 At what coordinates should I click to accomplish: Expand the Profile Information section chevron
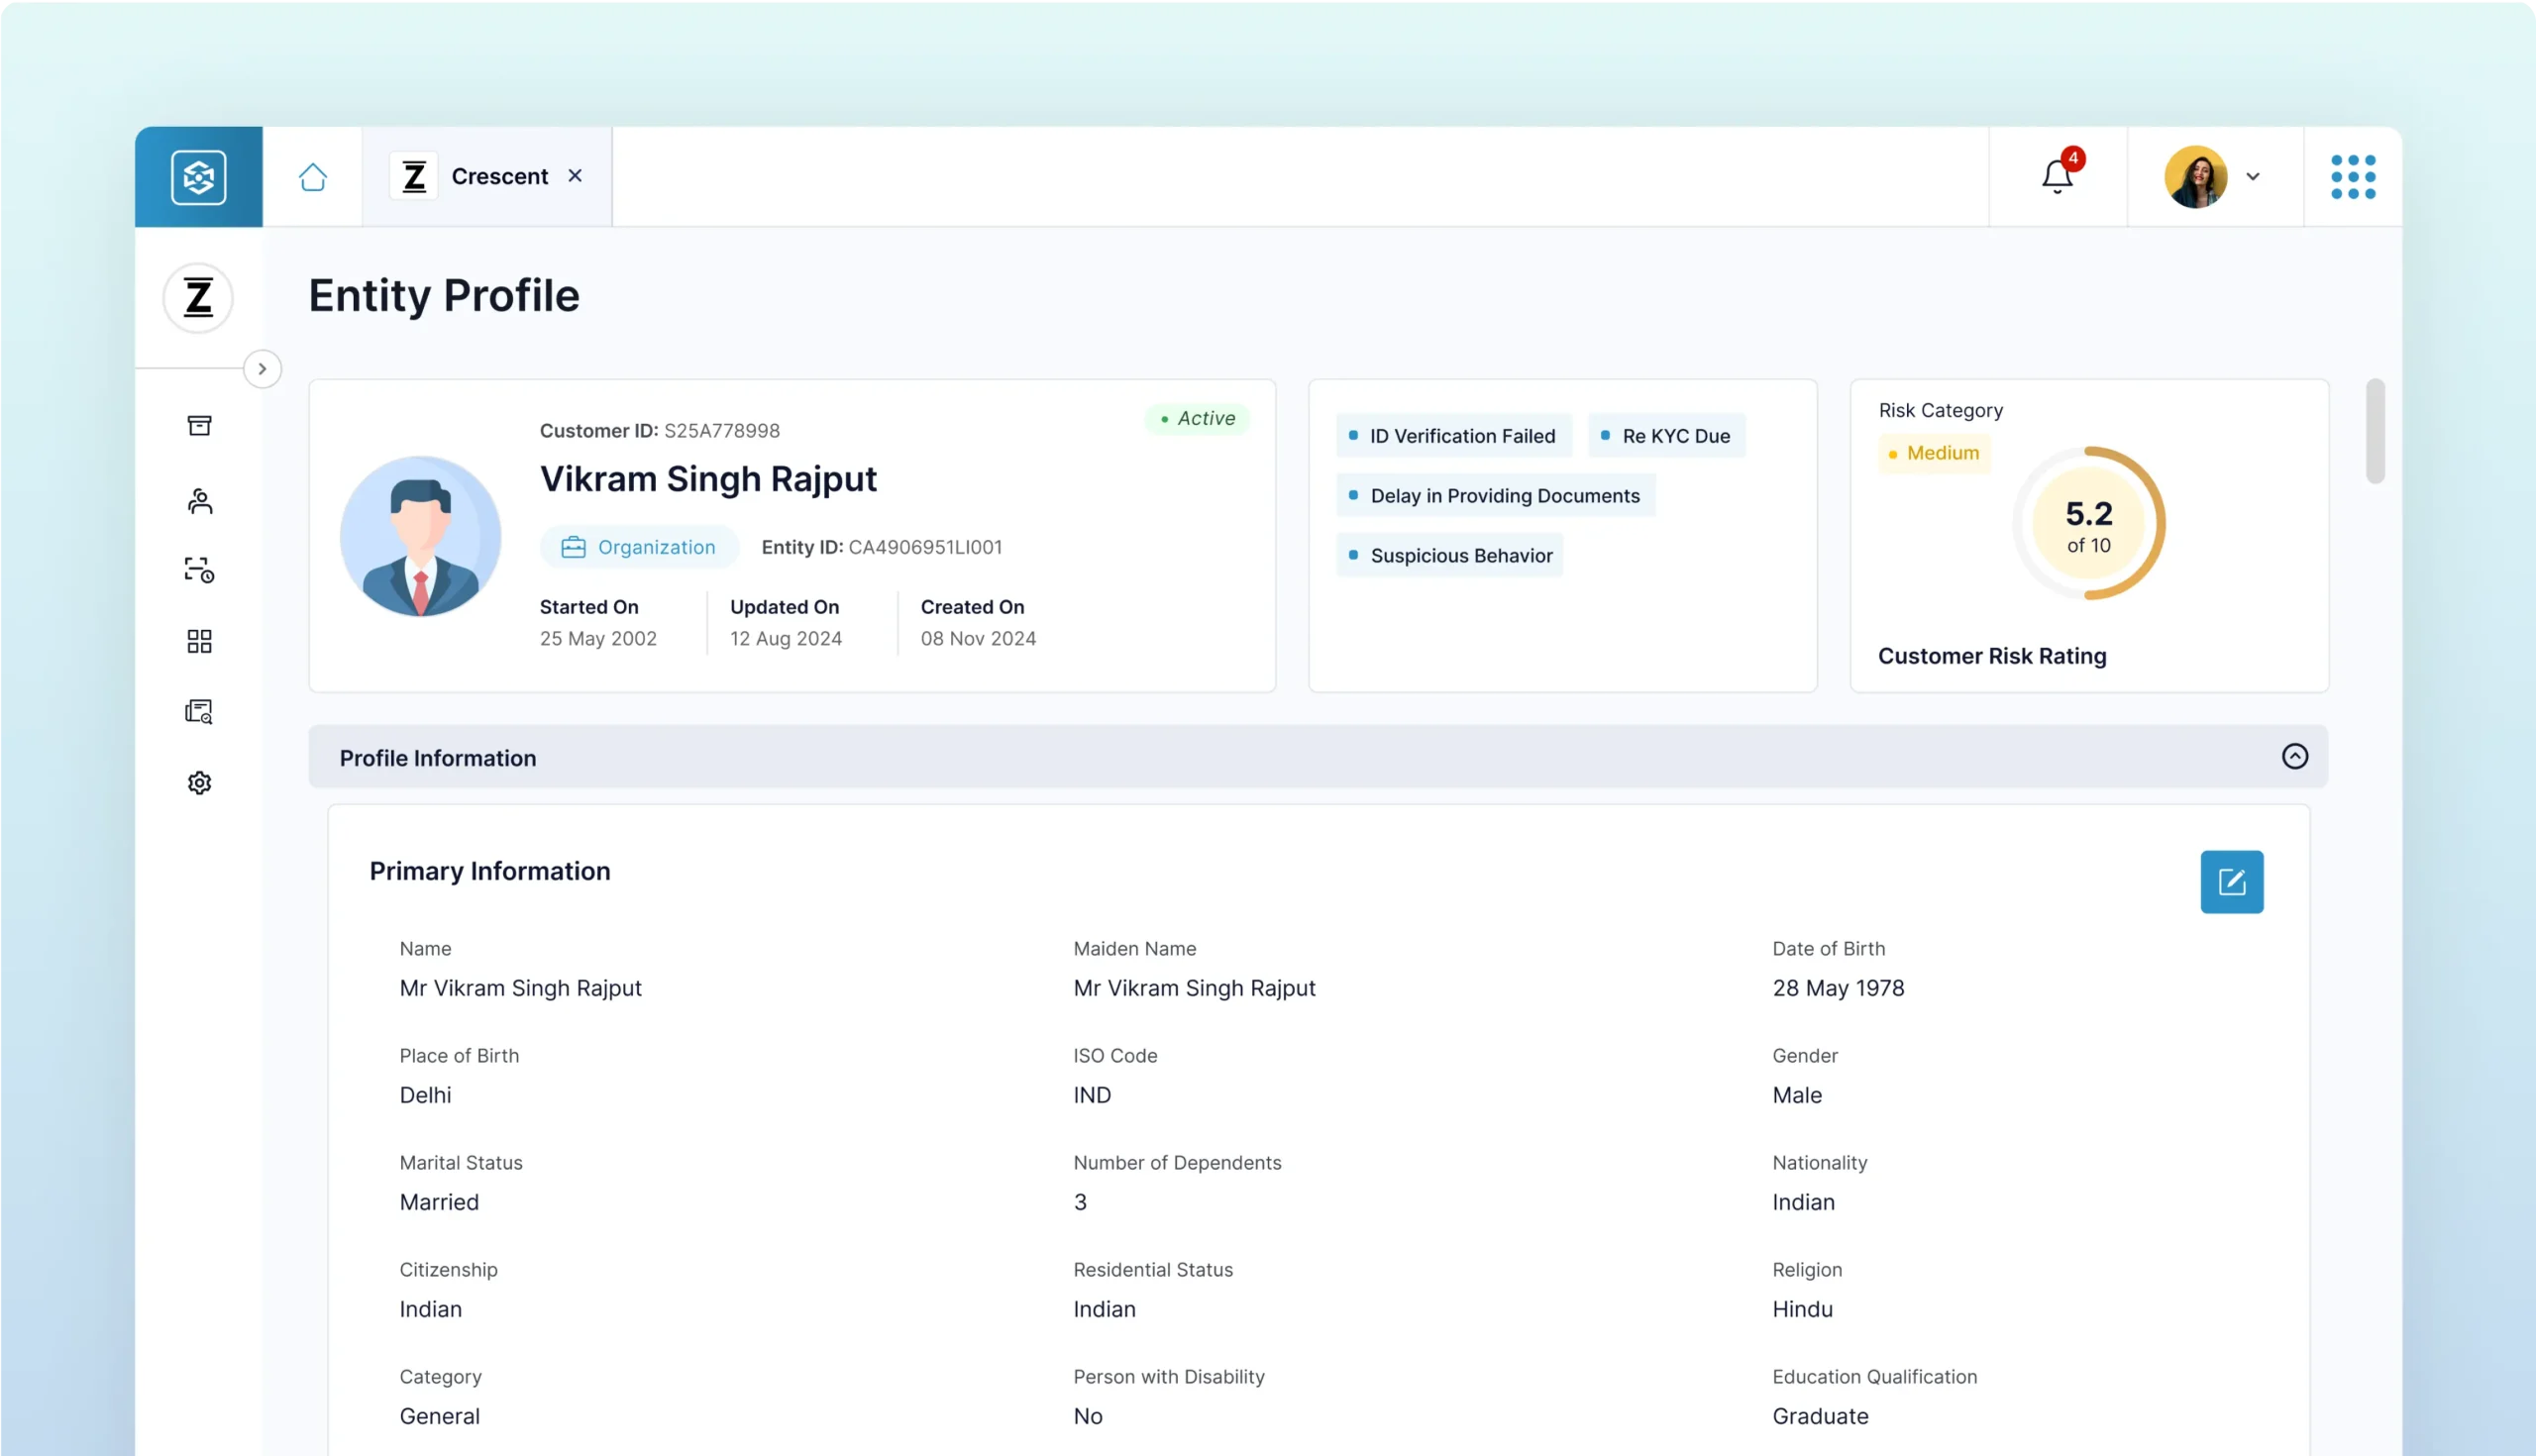pos(2295,756)
